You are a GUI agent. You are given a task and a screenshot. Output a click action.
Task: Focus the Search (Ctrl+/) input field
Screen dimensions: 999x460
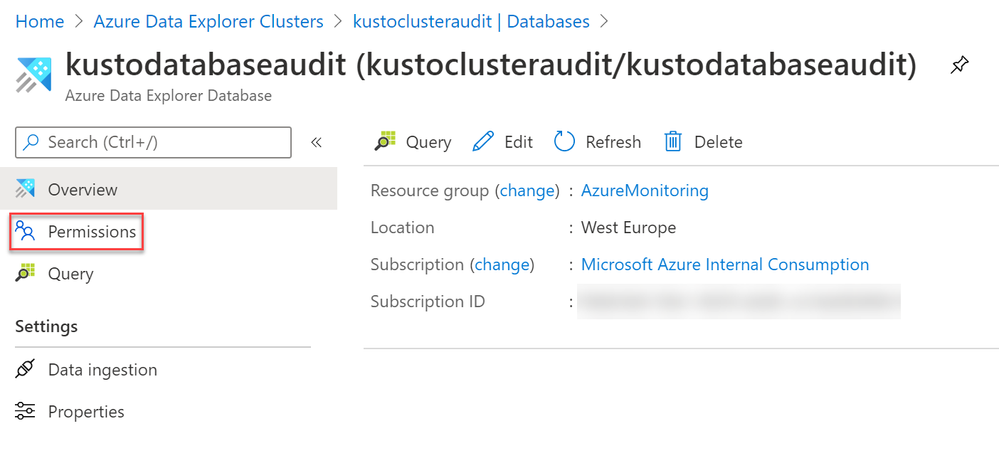coord(153,142)
